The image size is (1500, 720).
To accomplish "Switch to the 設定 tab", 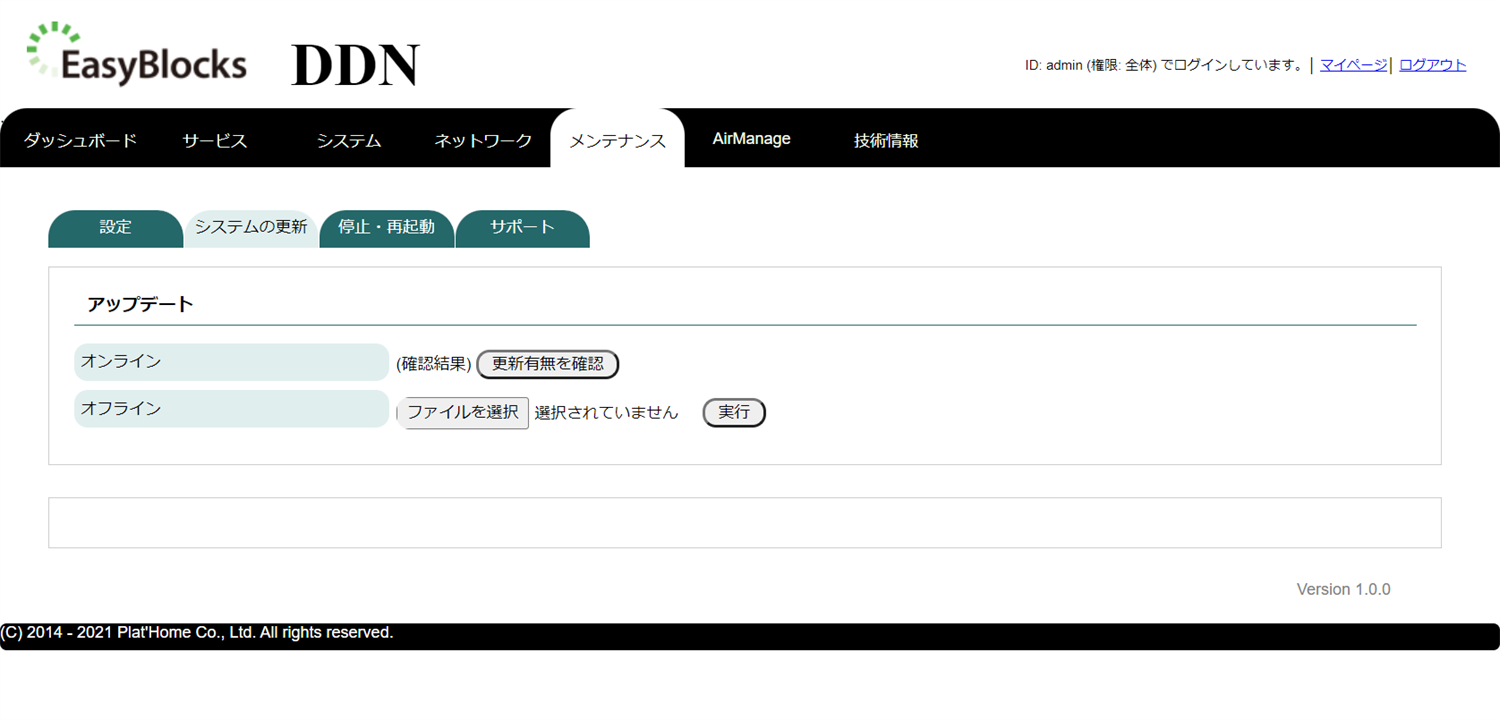I will coord(115,227).
